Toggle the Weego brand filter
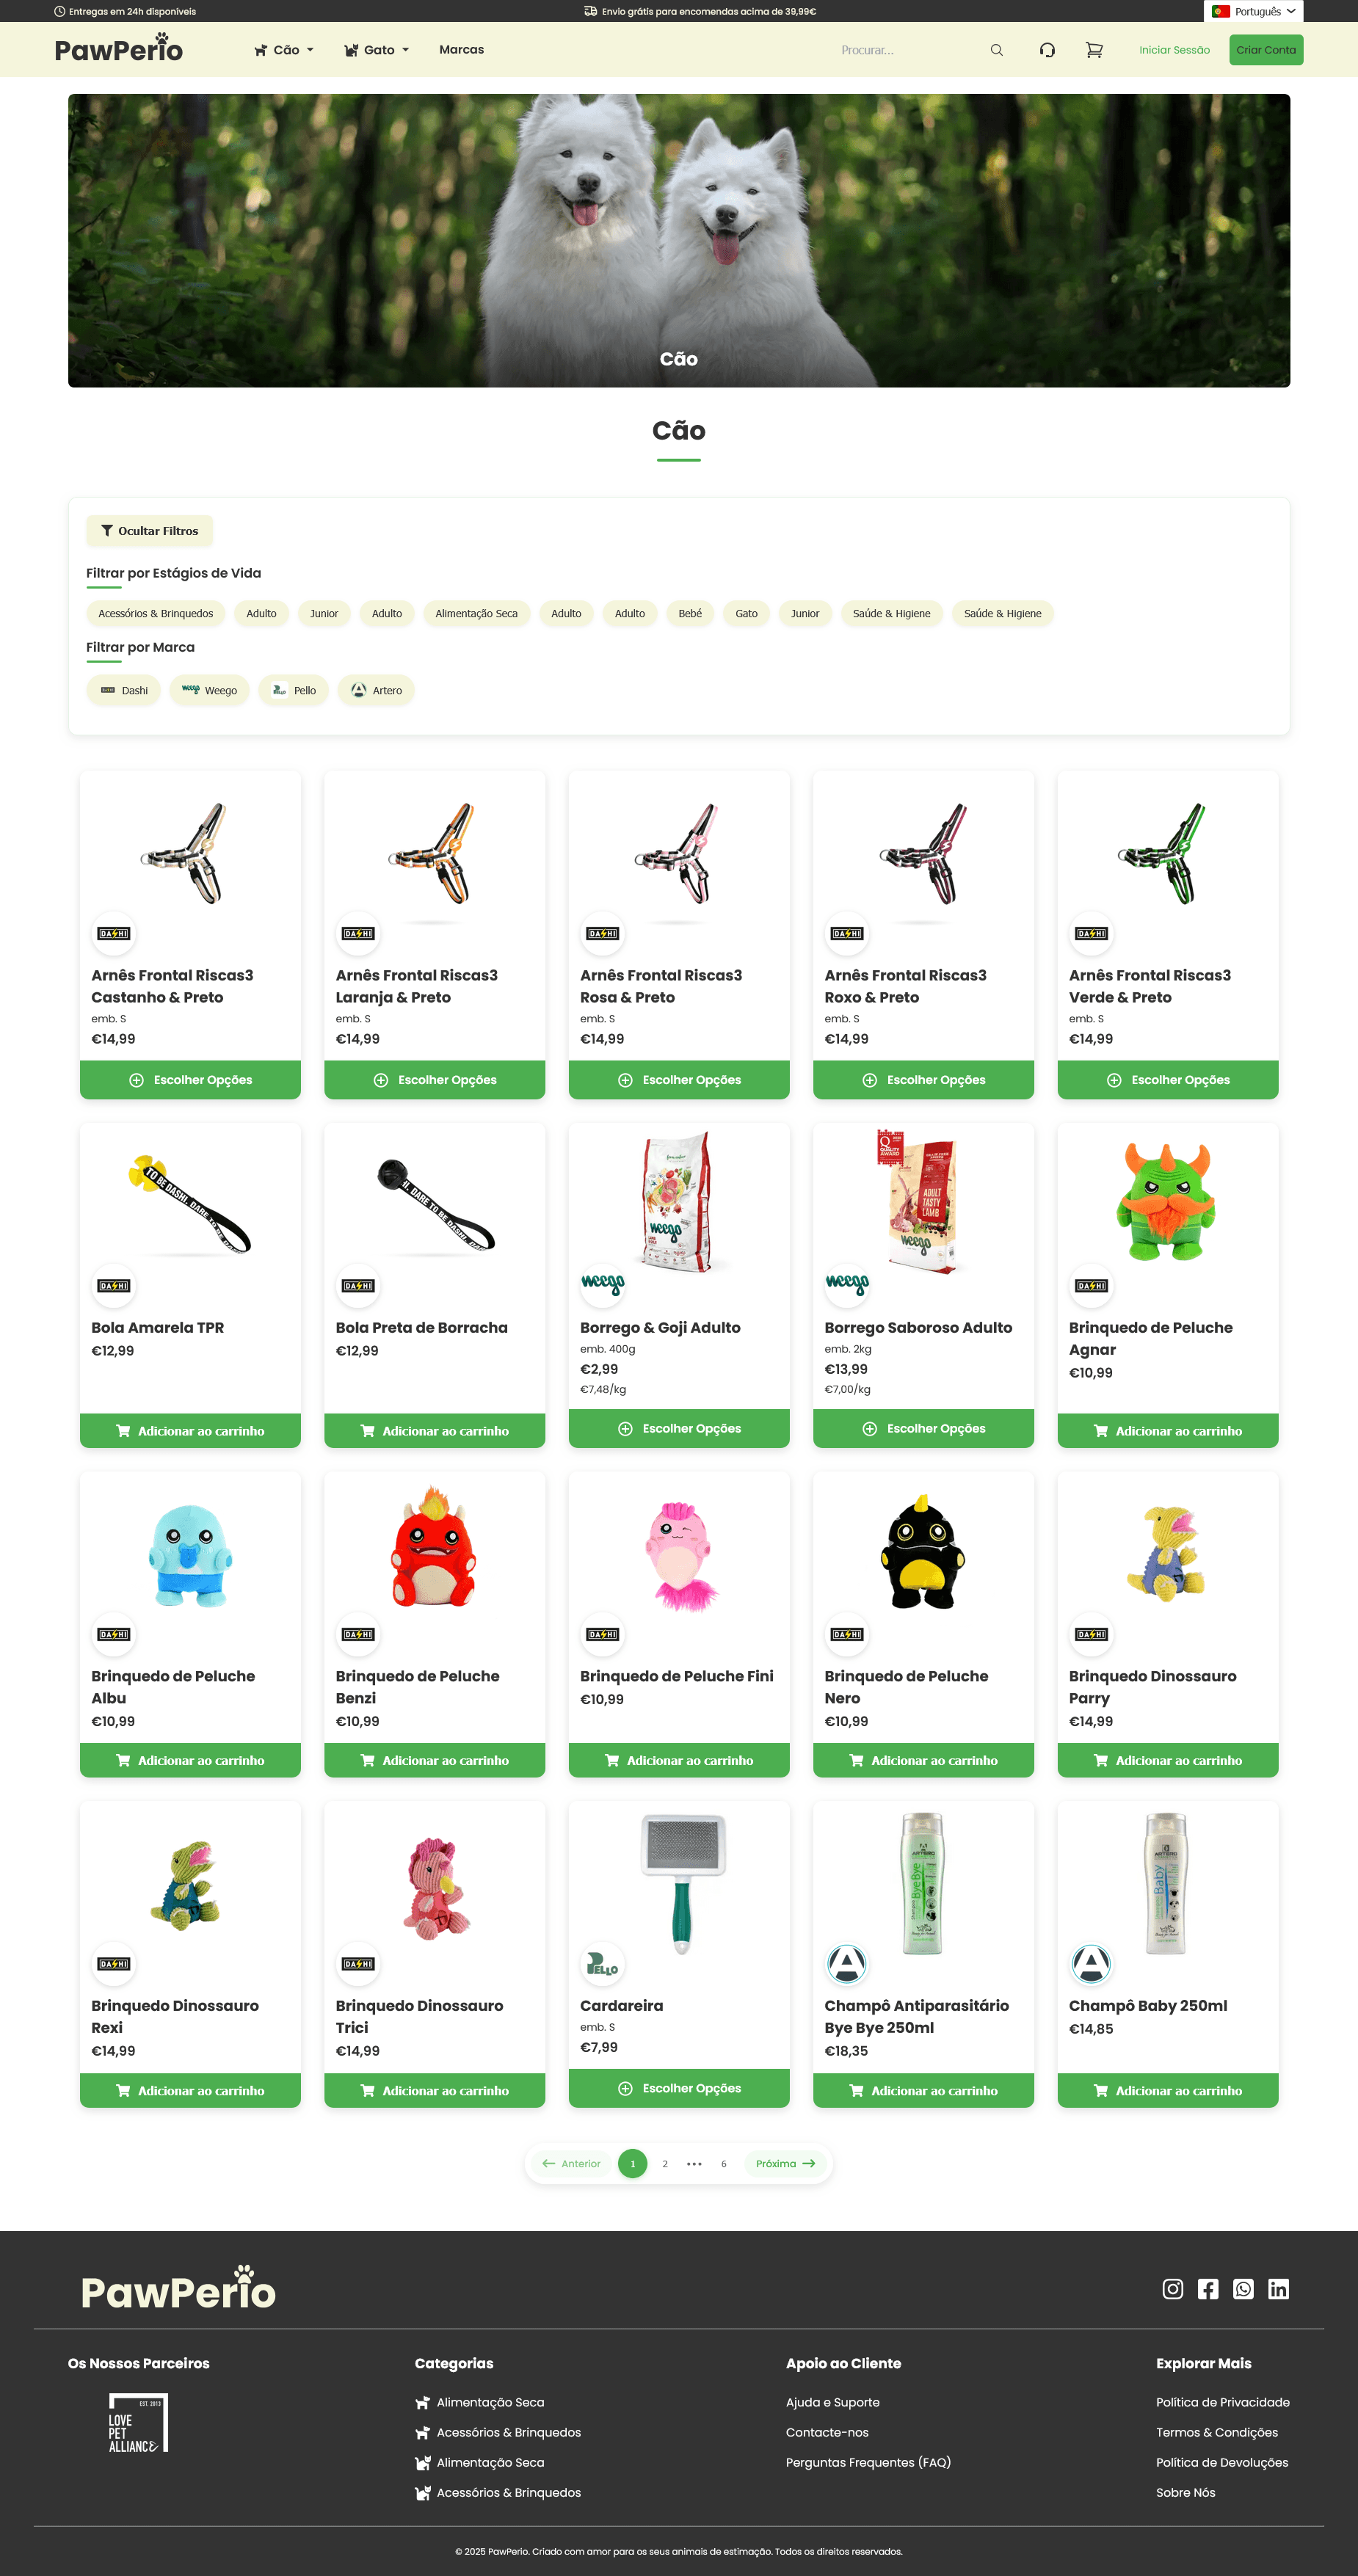 click(x=210, y=690)
